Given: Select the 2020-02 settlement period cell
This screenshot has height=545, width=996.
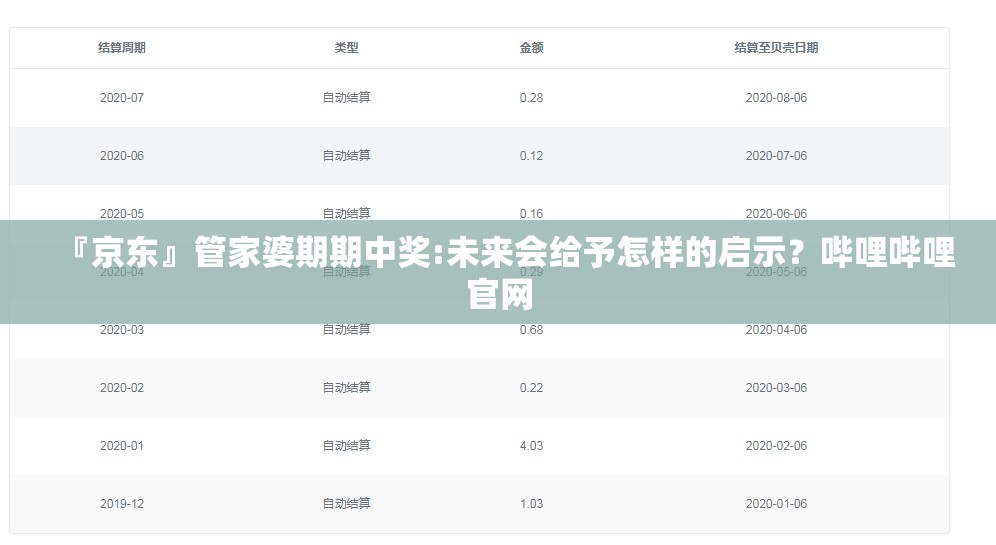Looking at the screenshot, I should point(122,387).
